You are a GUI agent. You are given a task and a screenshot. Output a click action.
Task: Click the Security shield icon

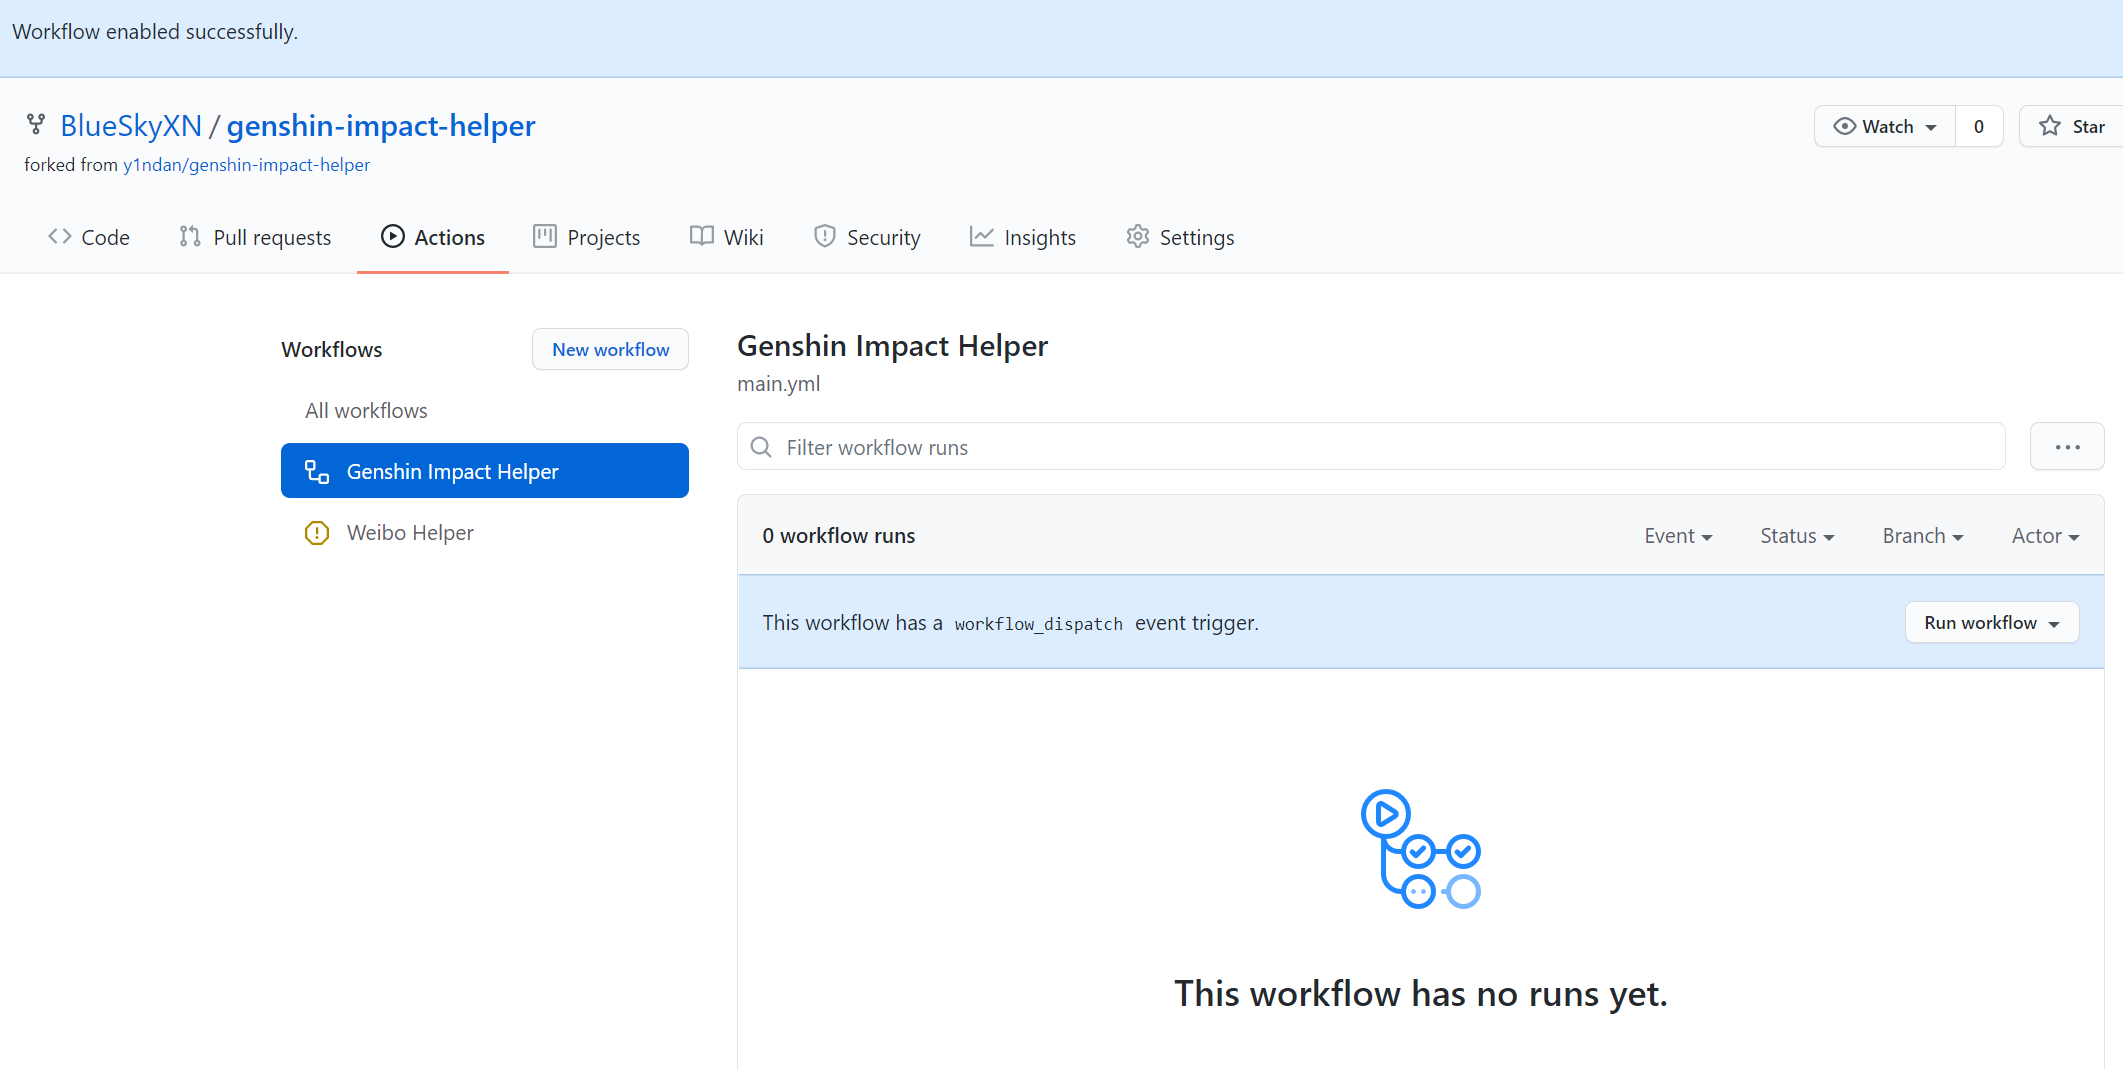pos(825,237)
